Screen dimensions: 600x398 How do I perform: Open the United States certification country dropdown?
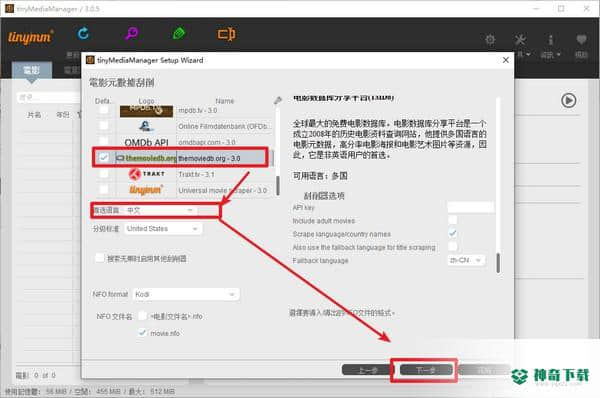pyautogui.click(x=163, y=229)
